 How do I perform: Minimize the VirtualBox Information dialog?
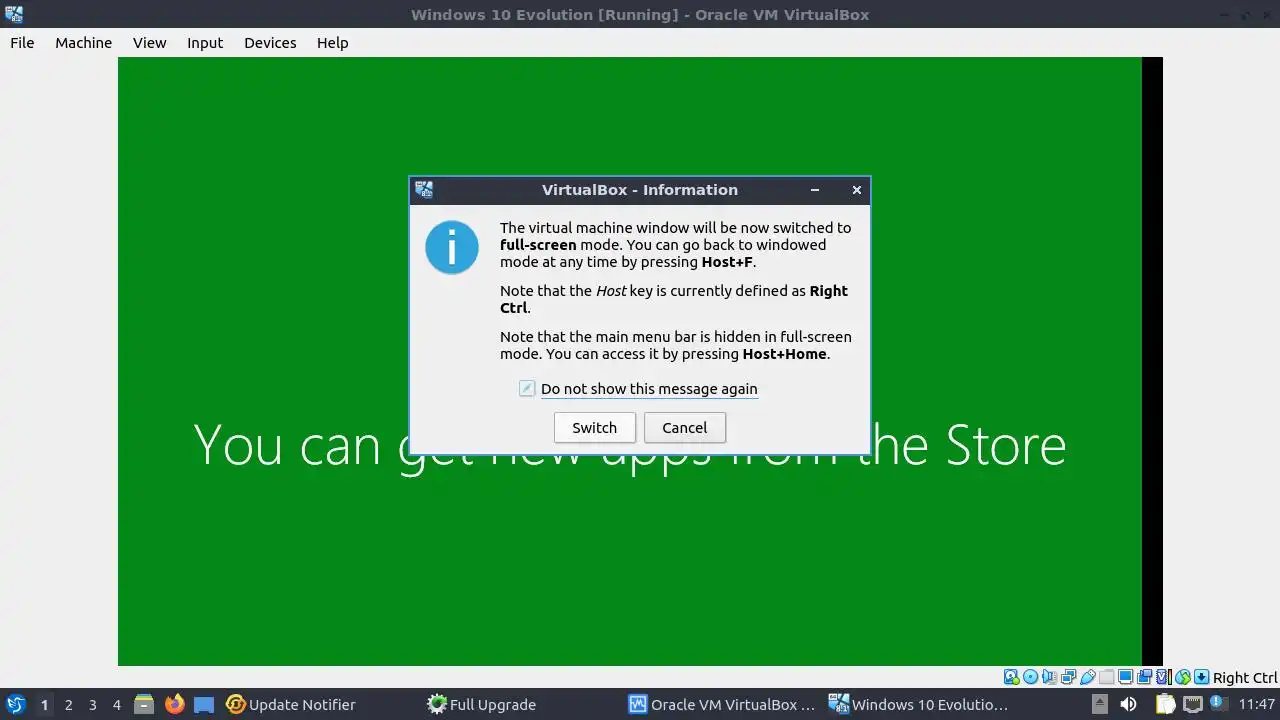tap(815, 190)
